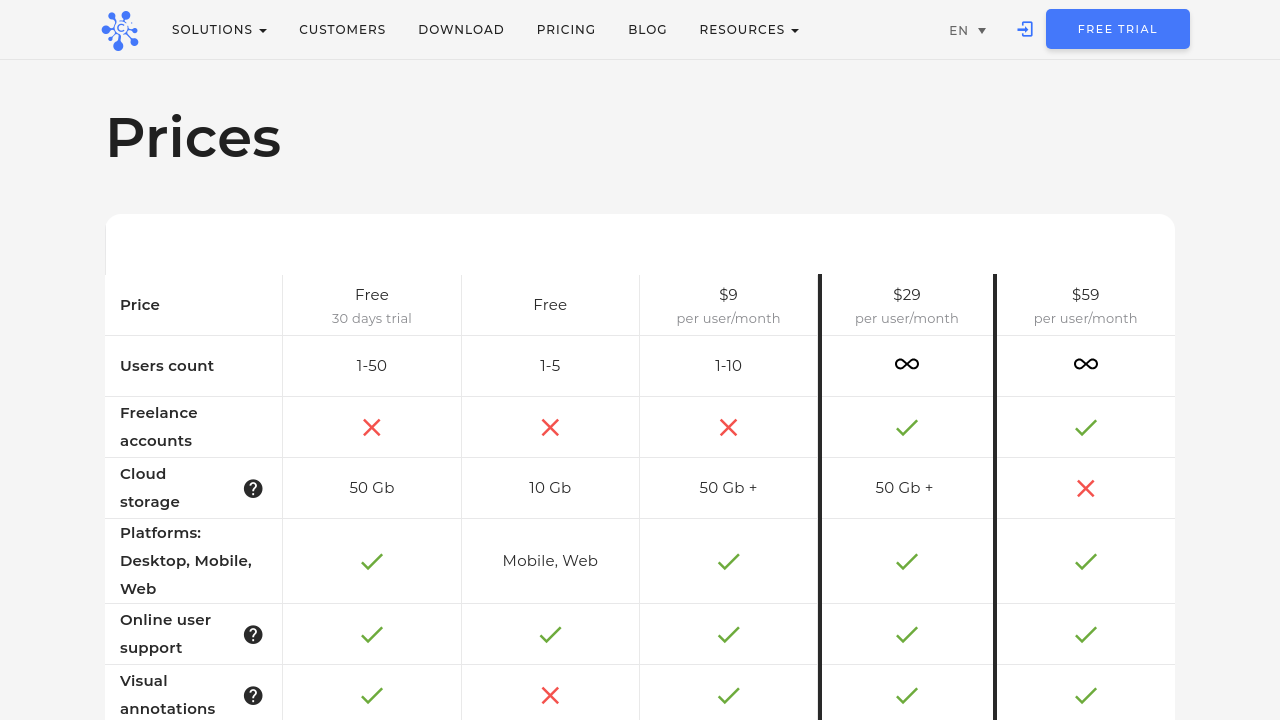
Task: Click the $29 per user/month price
Action: tap(907, 306)
